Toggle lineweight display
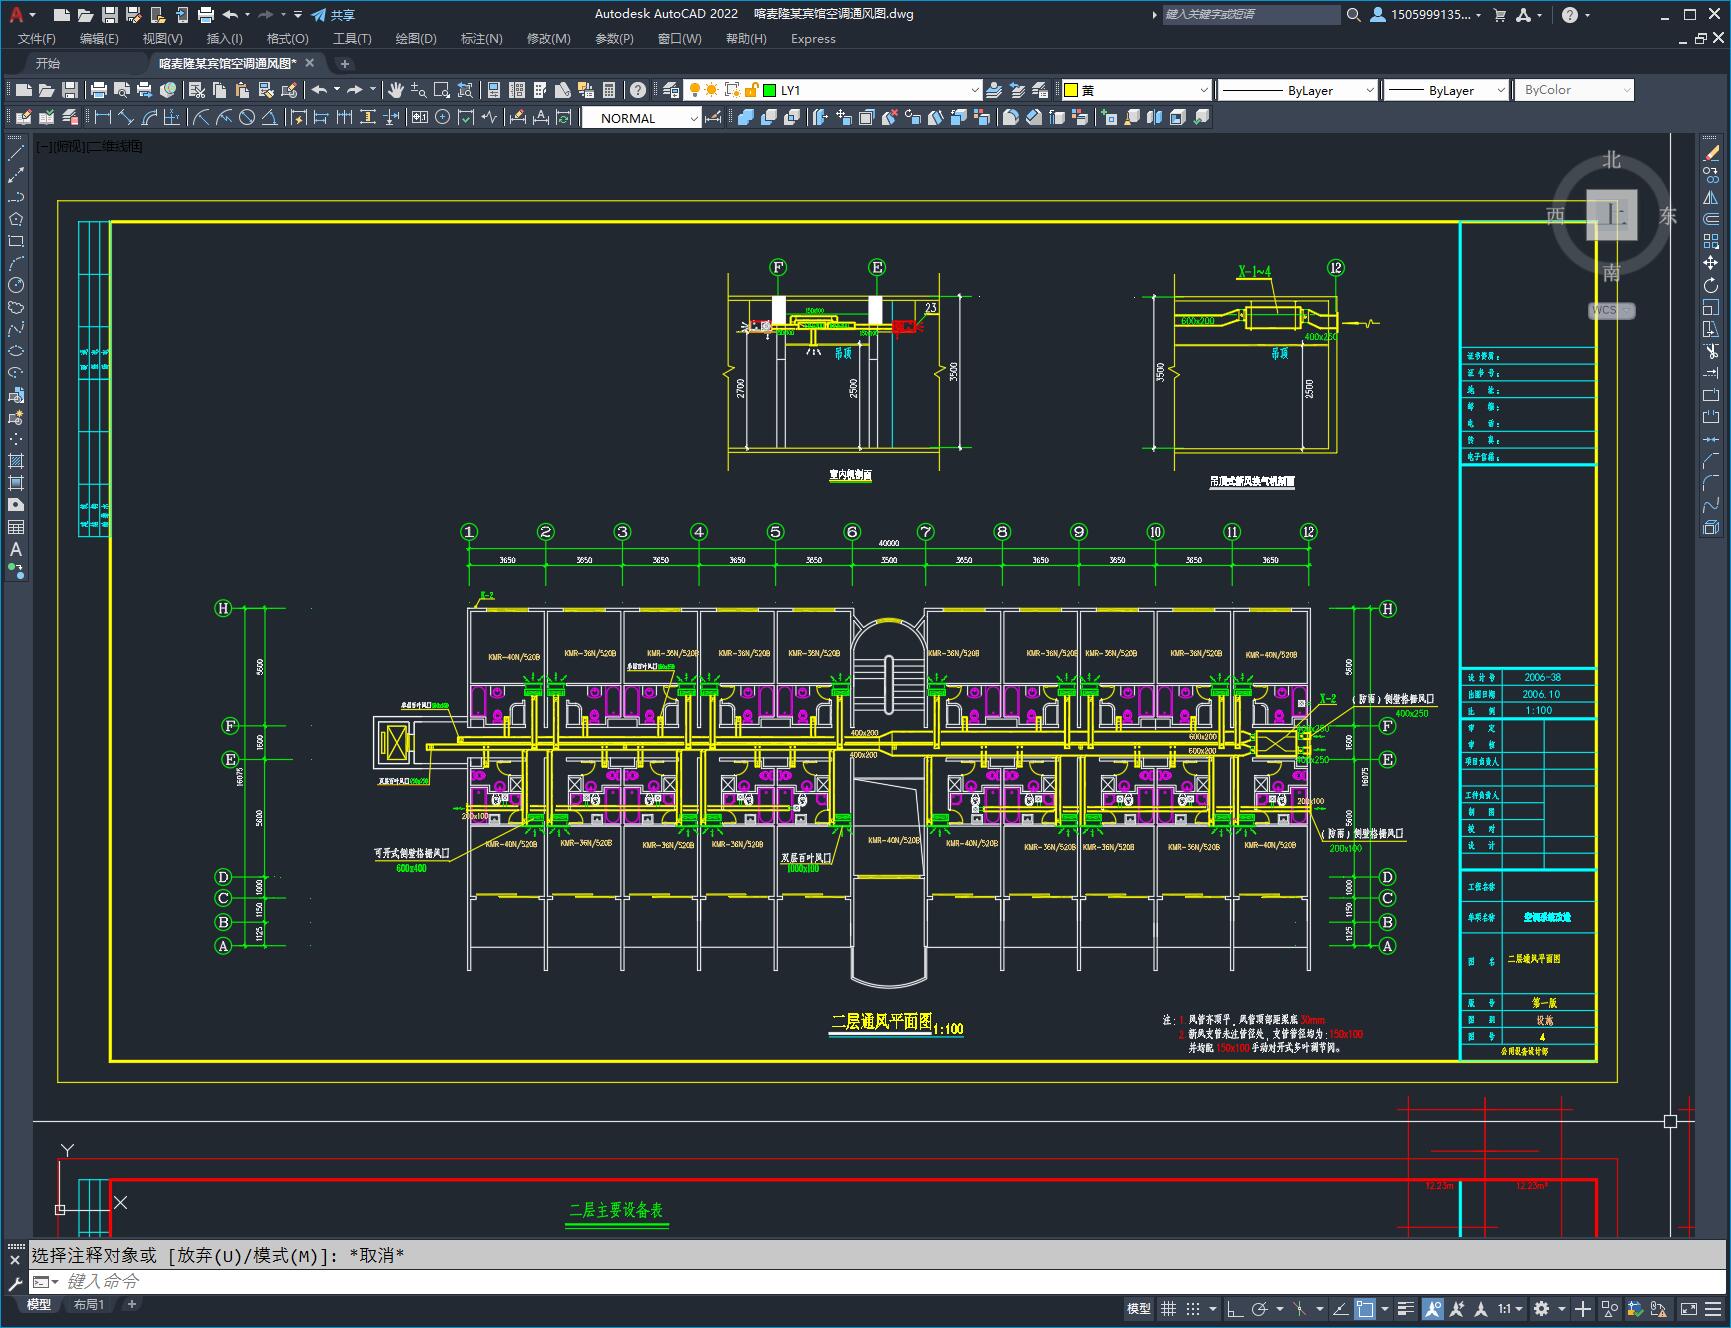 1406,1308
